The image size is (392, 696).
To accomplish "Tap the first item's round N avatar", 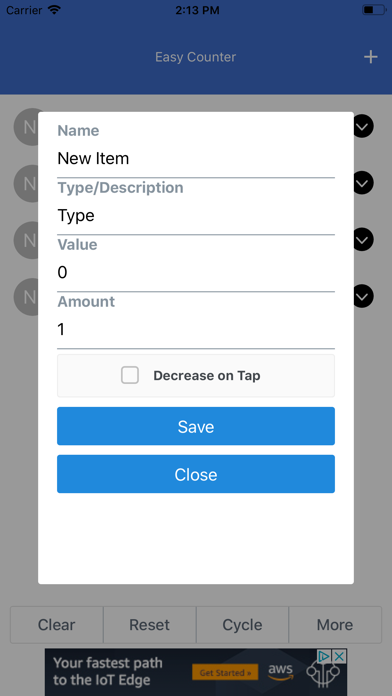I will 27,127.
